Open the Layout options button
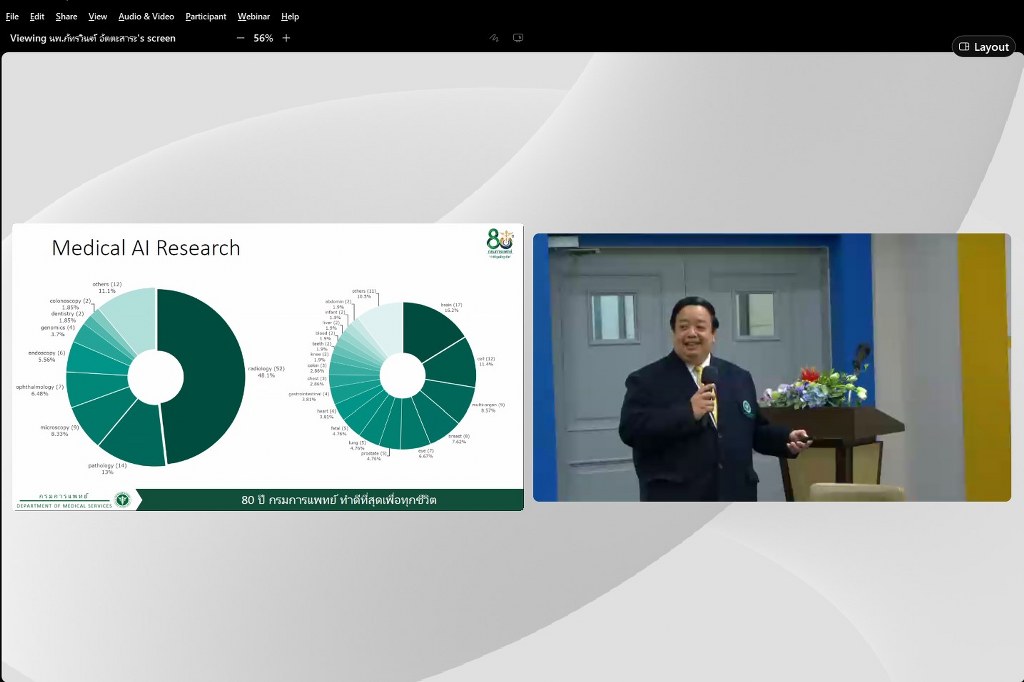The width and height of the screenshot is (1024, 682). 984,47
